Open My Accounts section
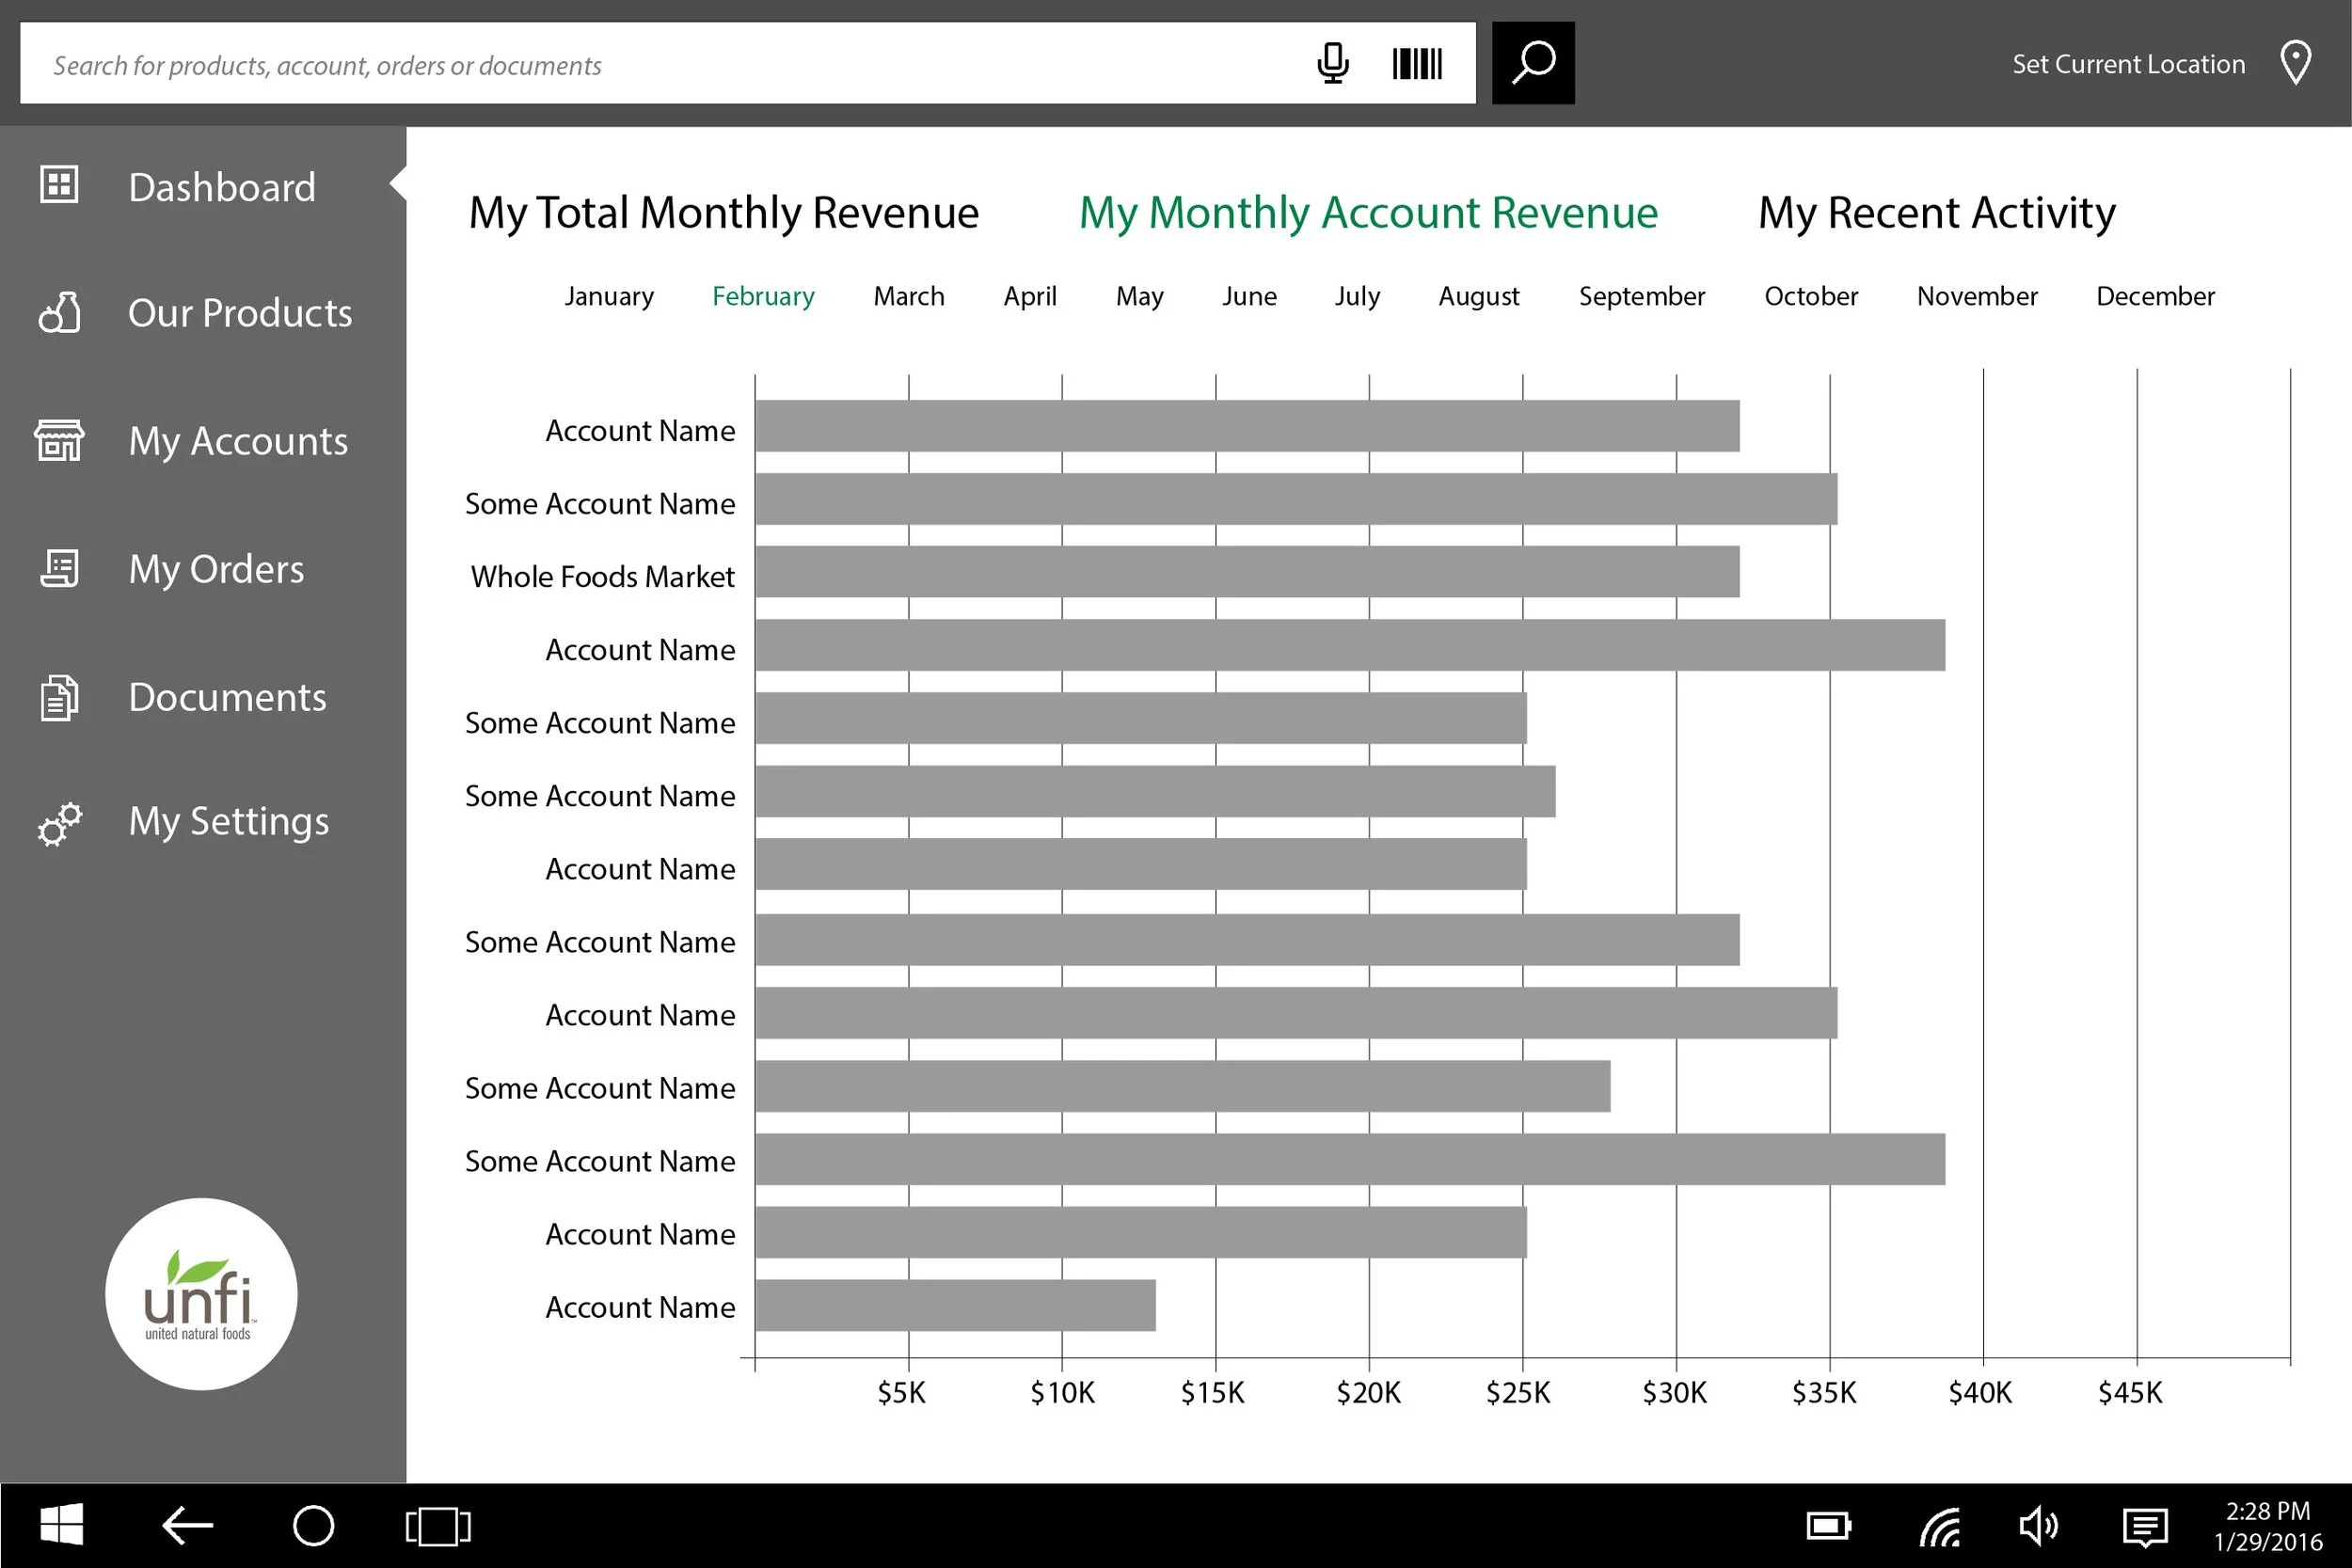This screenshot has height=1568, width=2352. (238, 440)
